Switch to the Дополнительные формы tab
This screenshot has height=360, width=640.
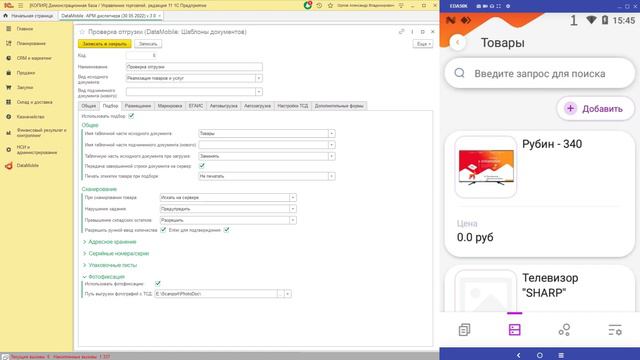click(339, 106)
